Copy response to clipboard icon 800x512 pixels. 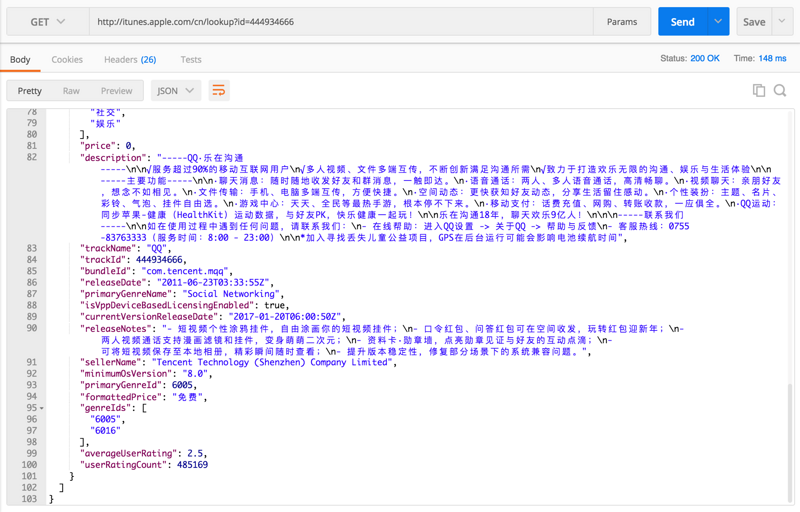(x=759, y=91)
